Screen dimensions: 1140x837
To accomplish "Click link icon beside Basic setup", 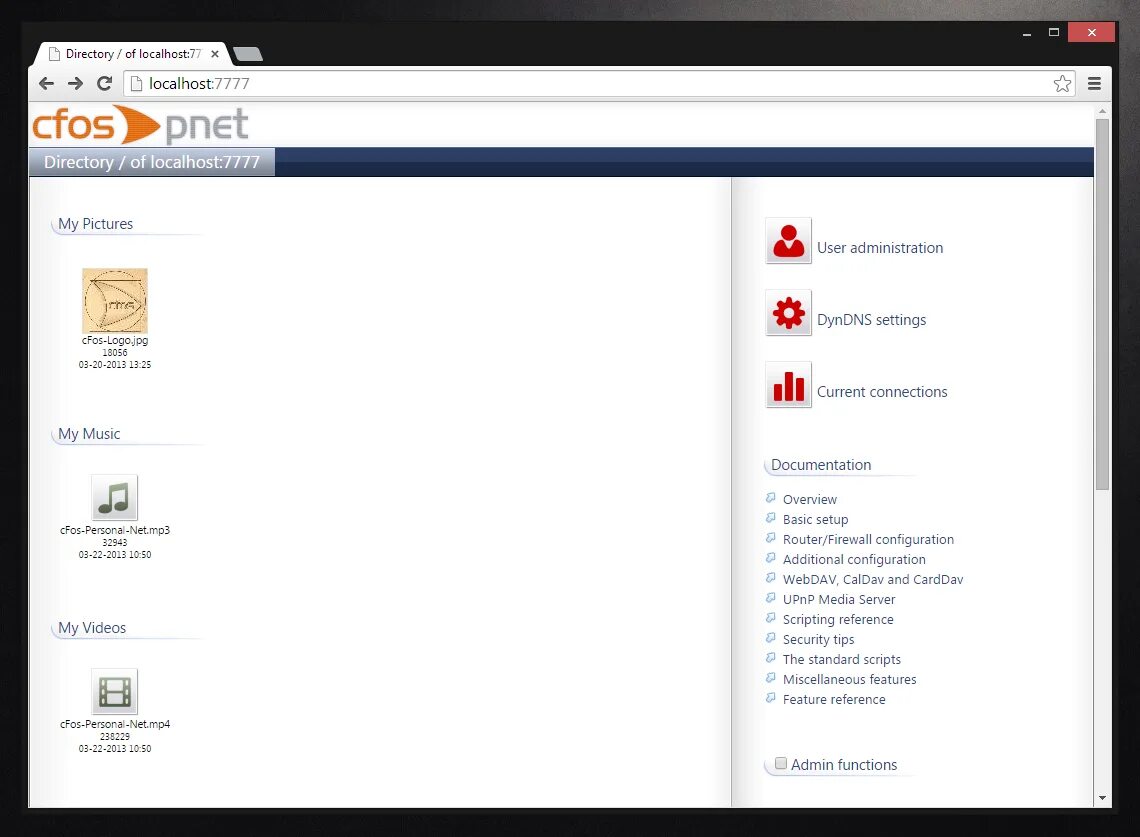I will click(771, 518).
